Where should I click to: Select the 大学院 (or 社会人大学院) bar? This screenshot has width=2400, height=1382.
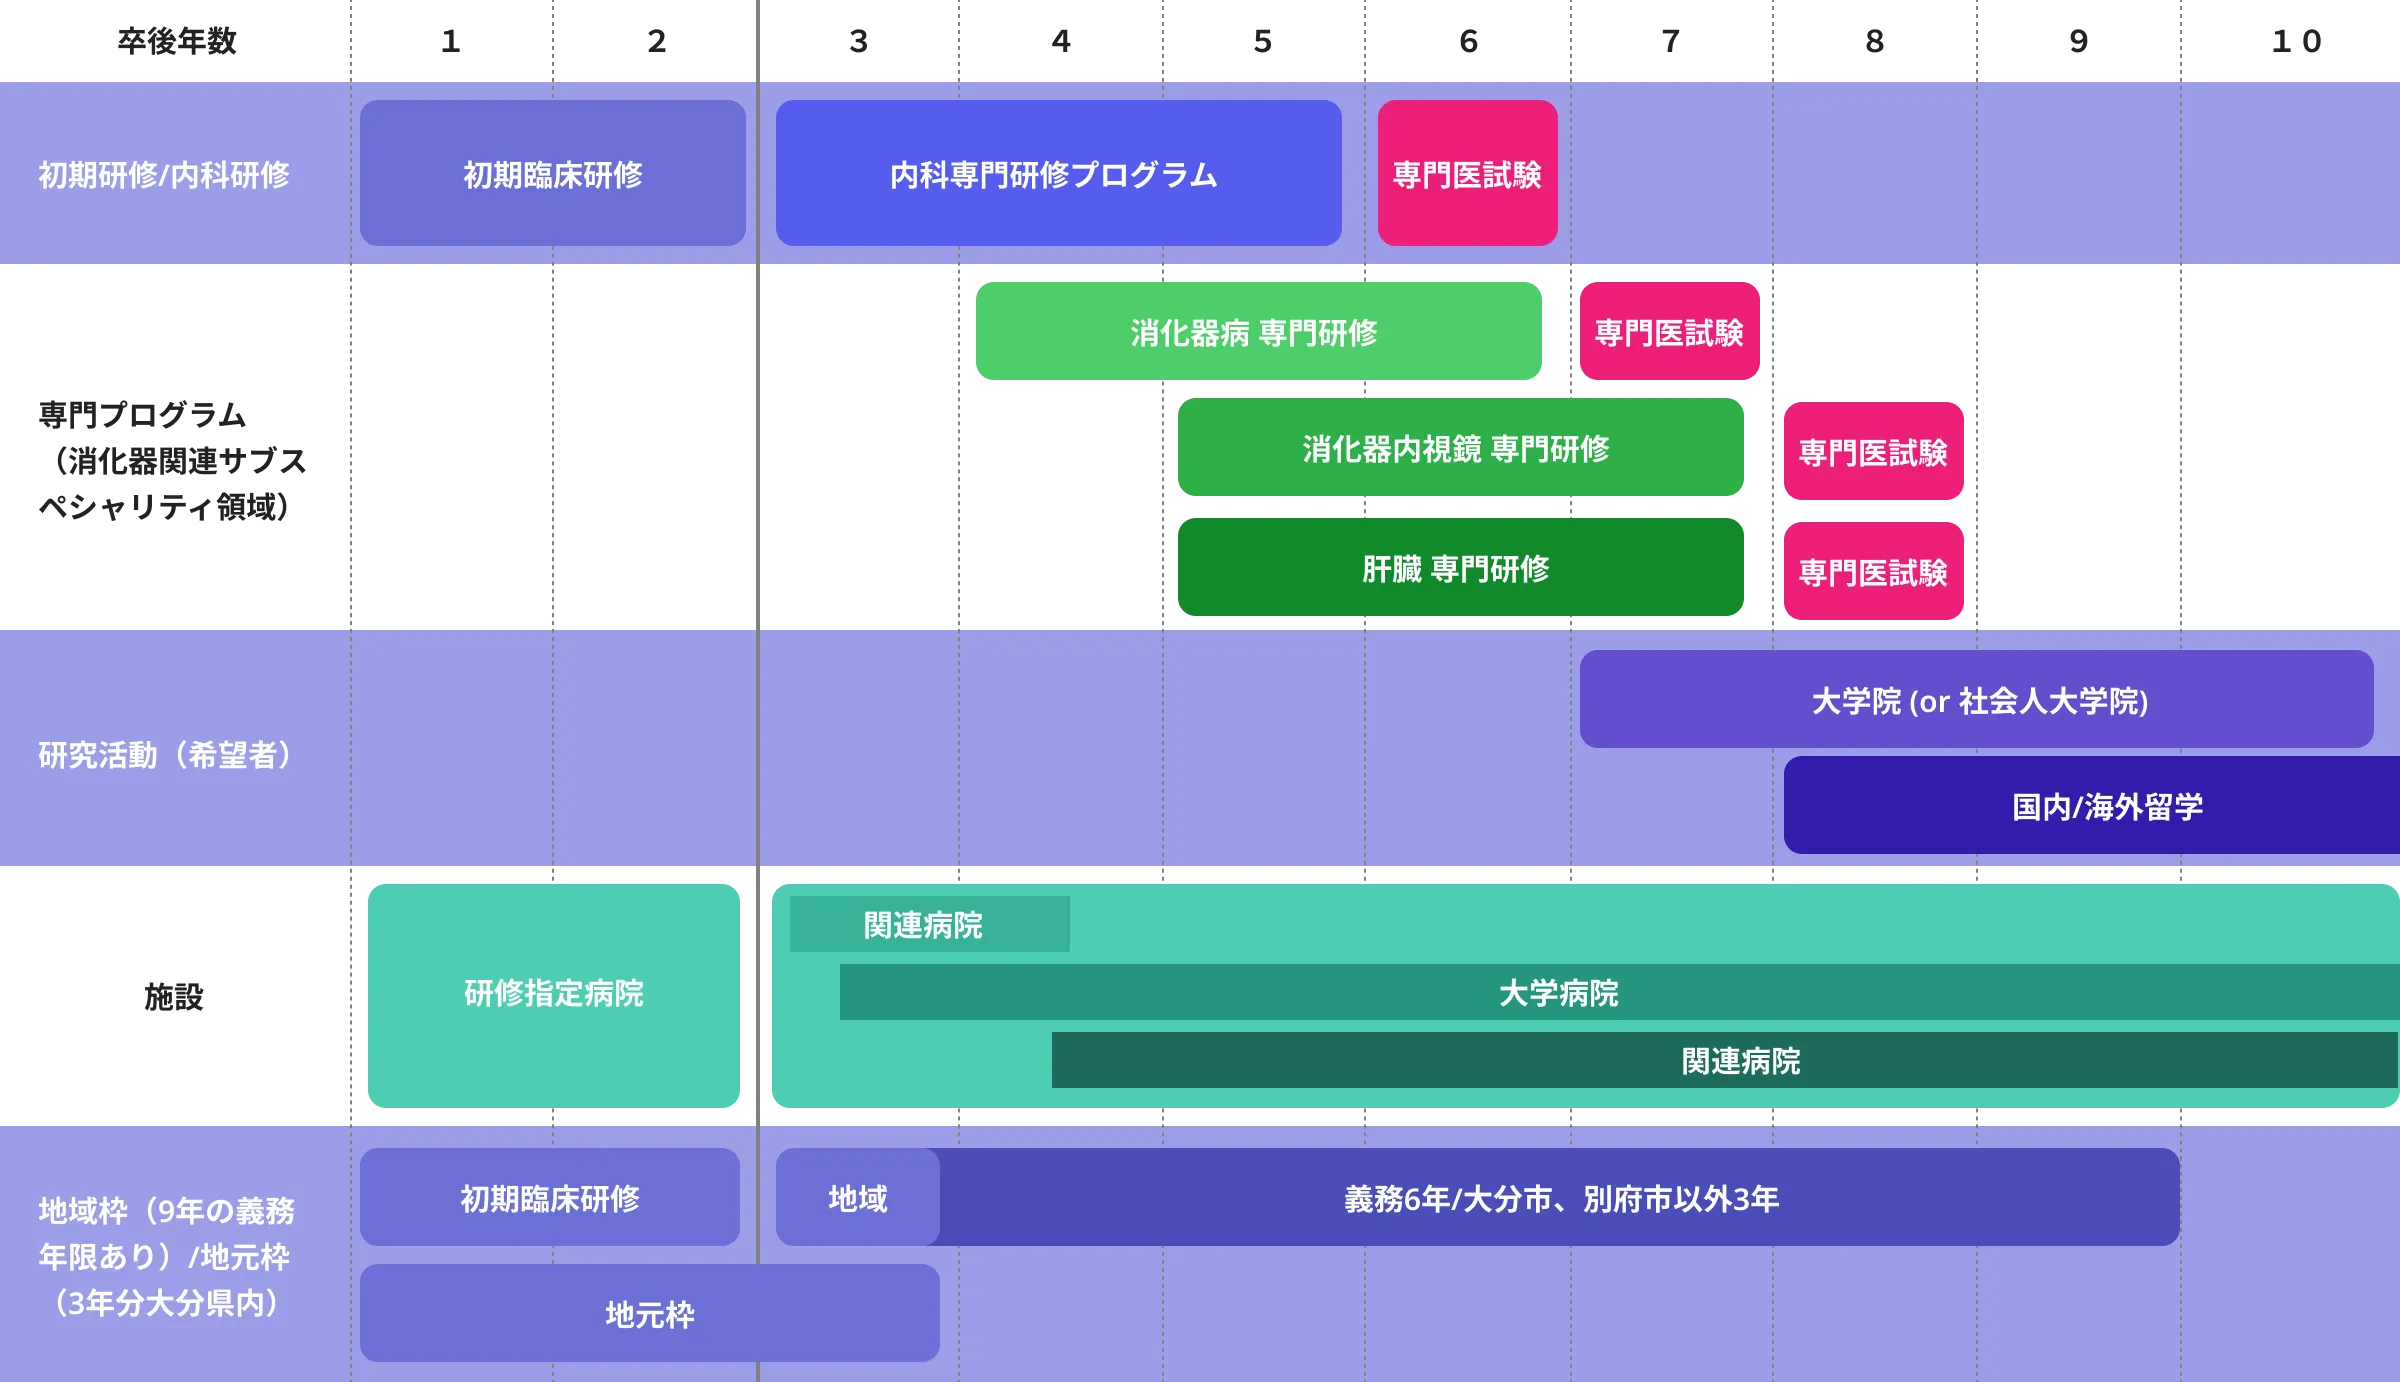[x=1976, y=699]
